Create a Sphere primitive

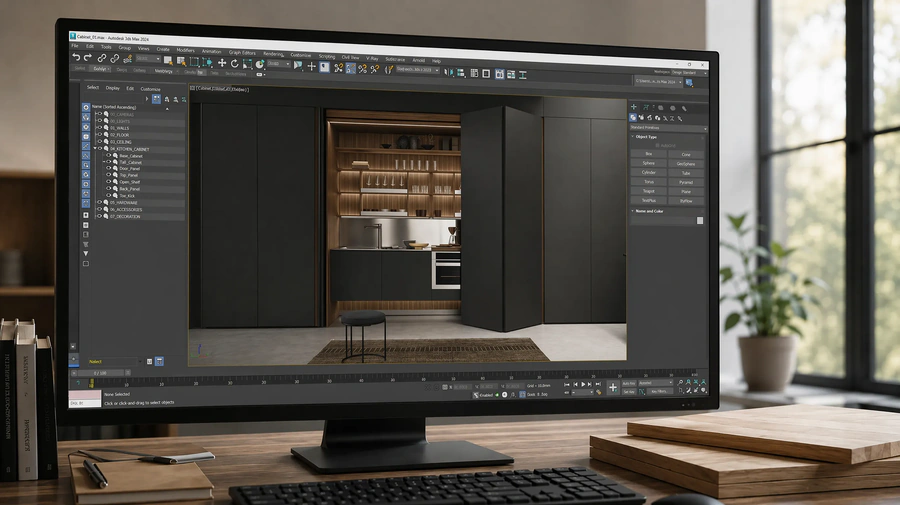[649, 163]
